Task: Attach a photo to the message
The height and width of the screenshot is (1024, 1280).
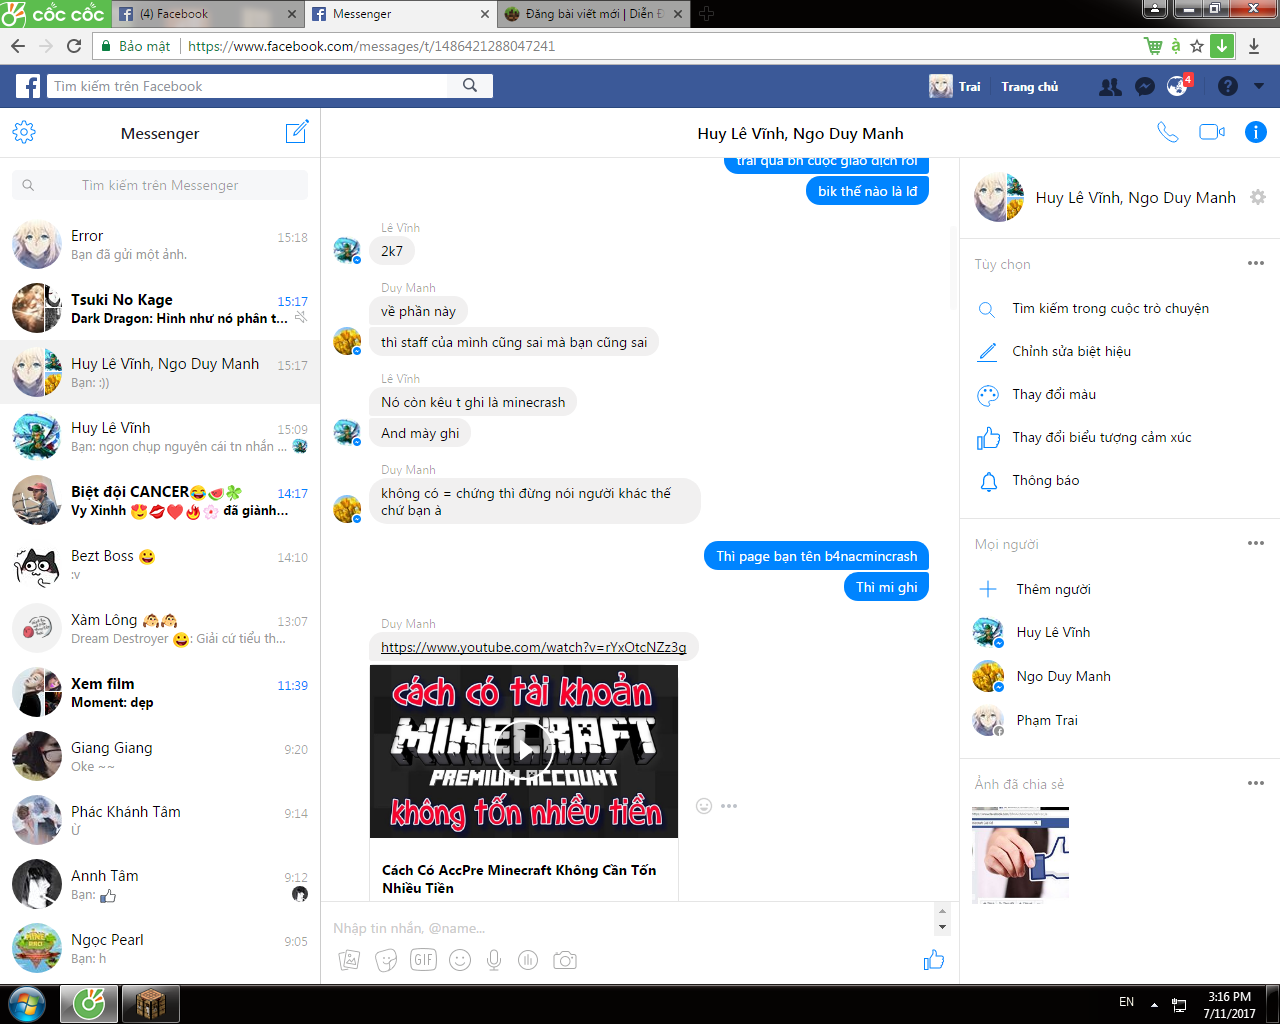Action: click(349, 960)
